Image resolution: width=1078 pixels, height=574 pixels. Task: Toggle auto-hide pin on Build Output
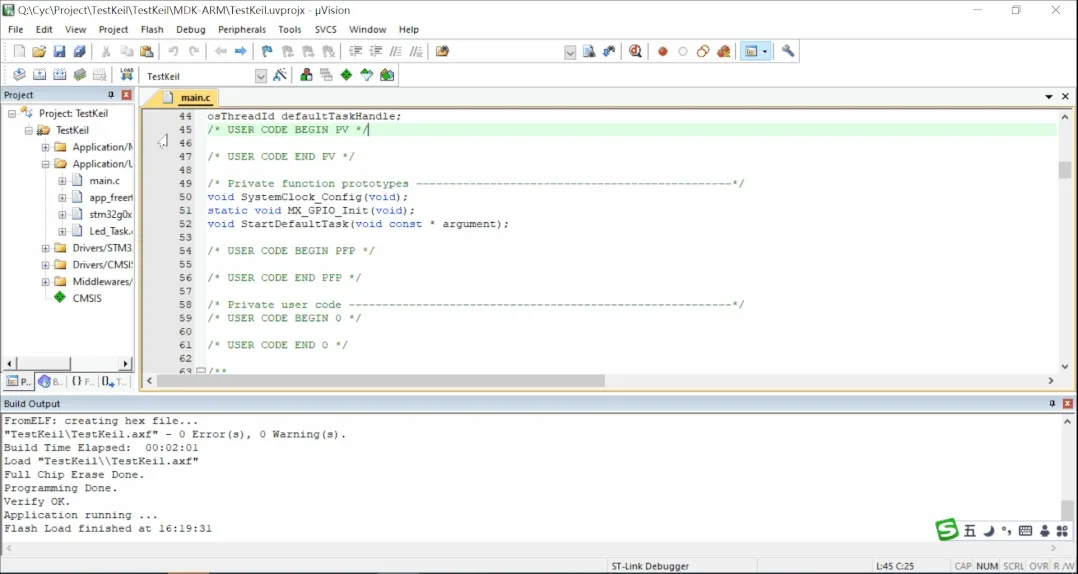point(1051,404)
